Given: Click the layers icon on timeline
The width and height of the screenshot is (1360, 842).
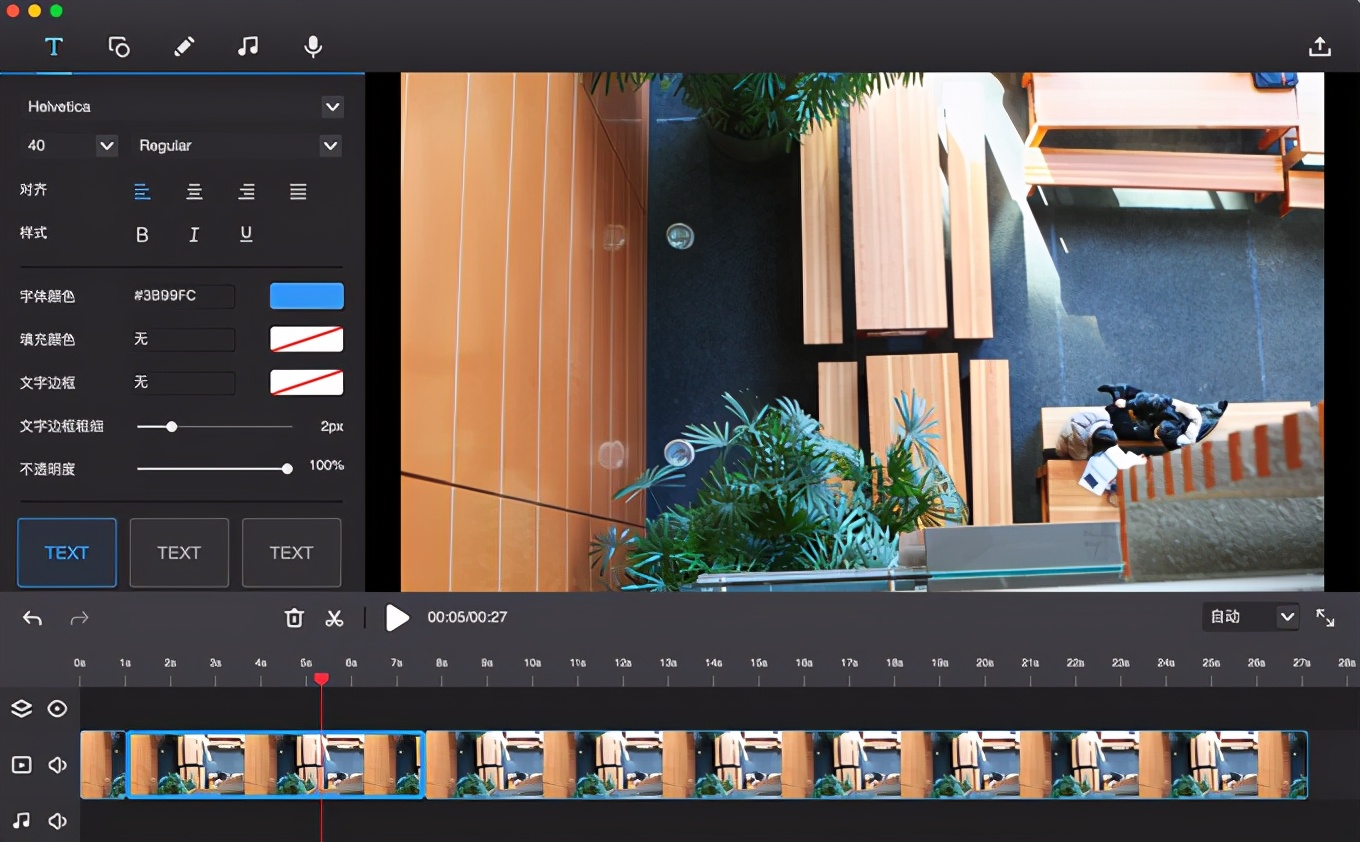Looking at the screenshot, I should click(21, 709).
